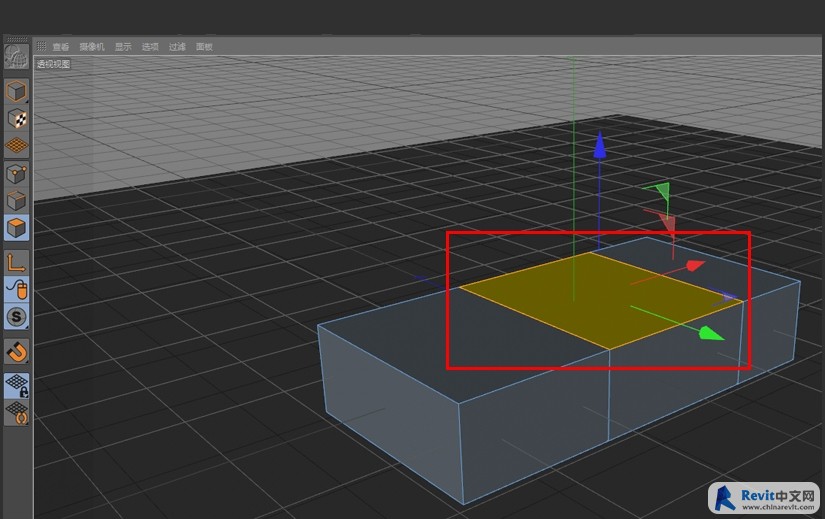Open the 选项 menu
This screenshot has height=519, width=825.
click(x=150, y=47)
